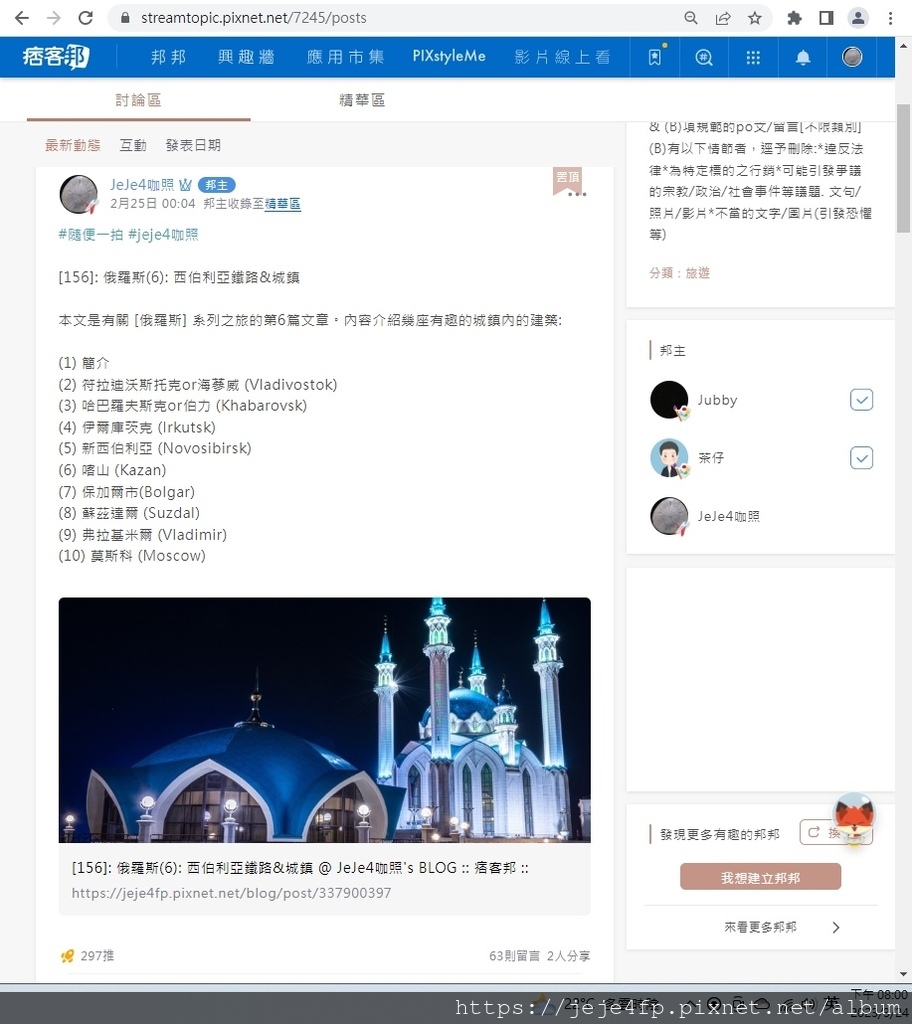Sort posts by 最新動態

(73, 145)
